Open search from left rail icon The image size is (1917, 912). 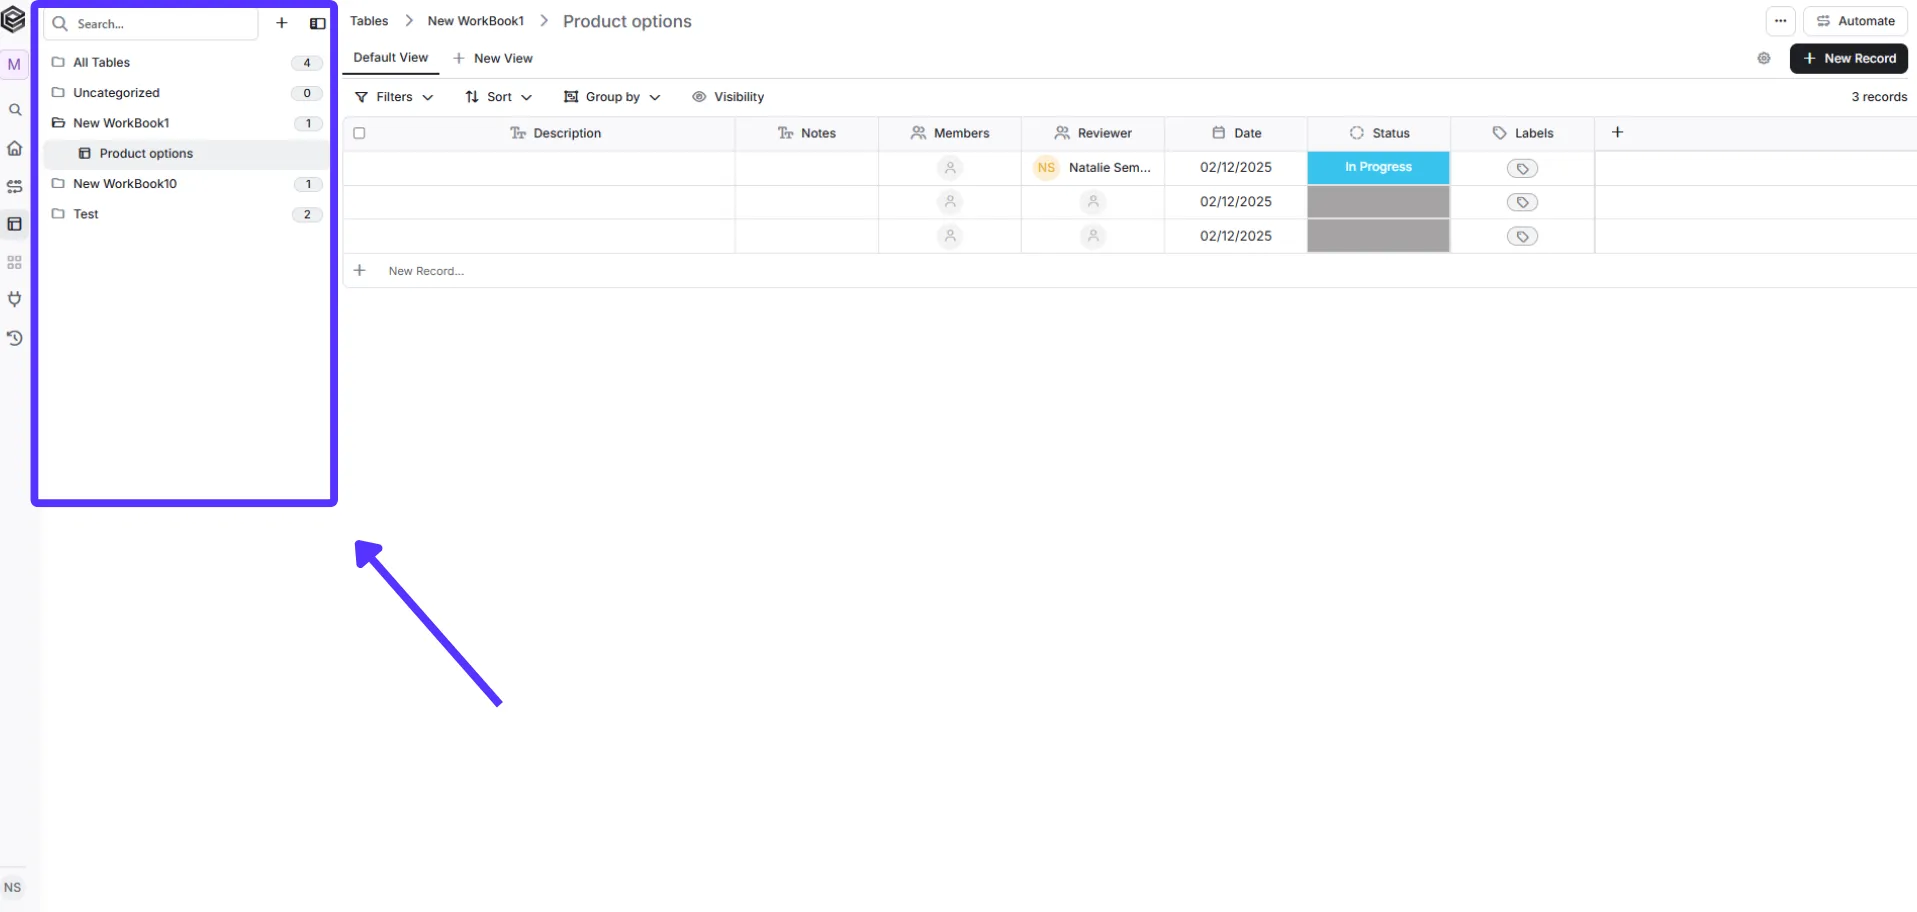14,110
